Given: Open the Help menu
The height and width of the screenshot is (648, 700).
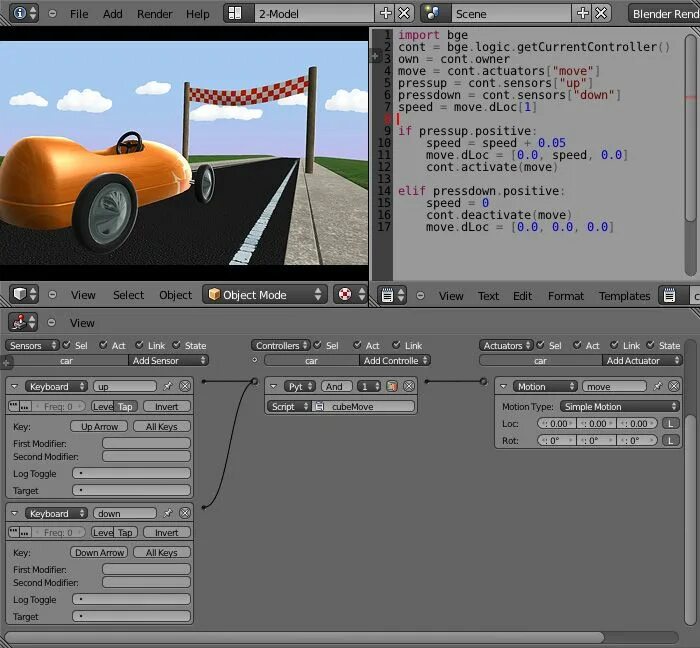Looking at the screenshot, I should pyautogui.click(x=198, y=14).
